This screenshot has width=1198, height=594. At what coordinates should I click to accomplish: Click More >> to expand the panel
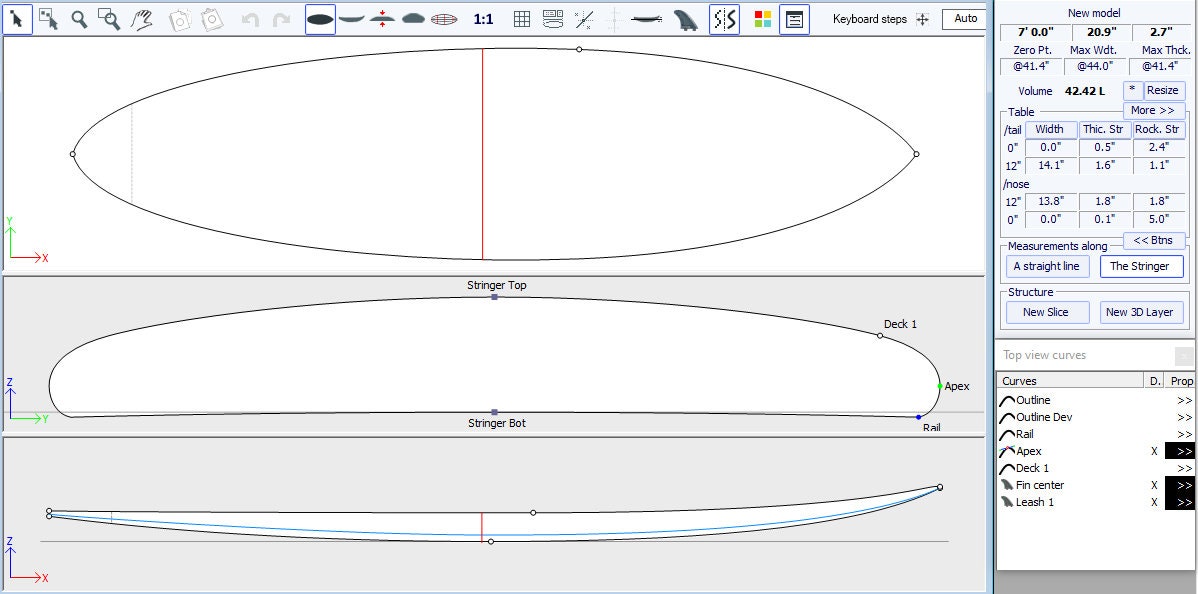point(1154,110)
